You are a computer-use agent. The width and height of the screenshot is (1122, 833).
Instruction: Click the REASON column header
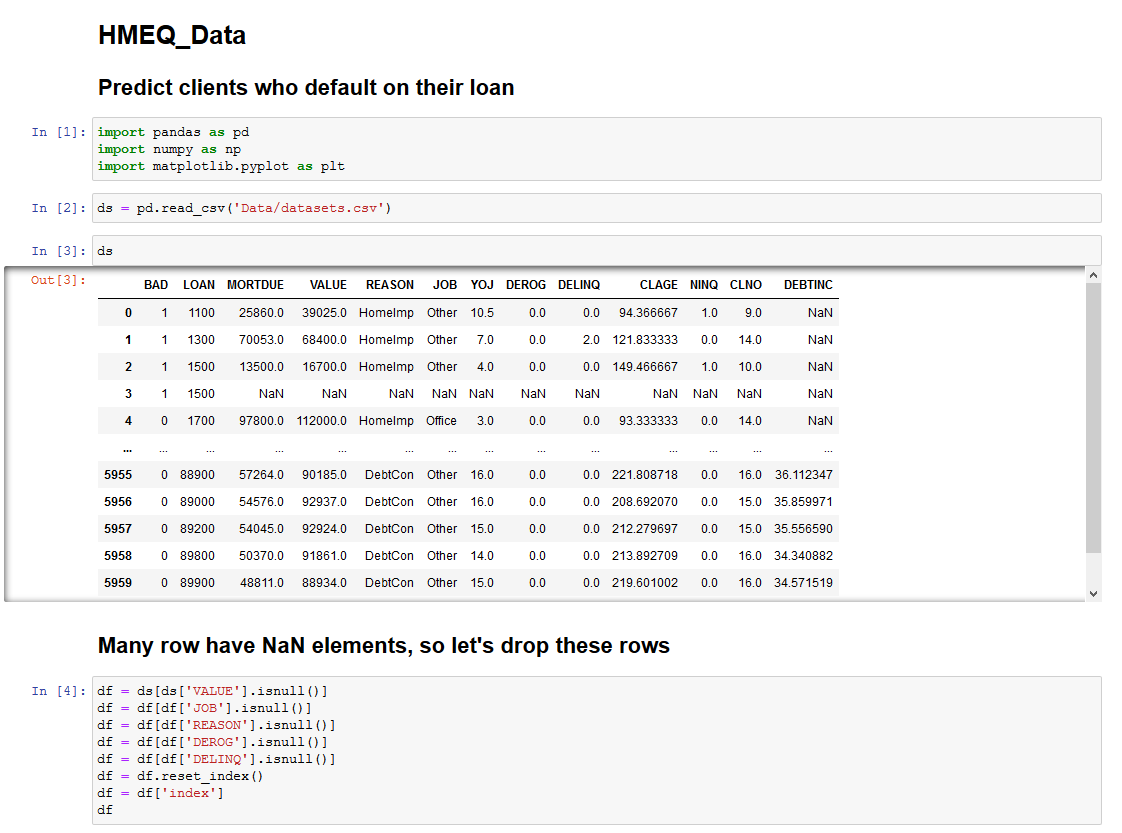389,285
